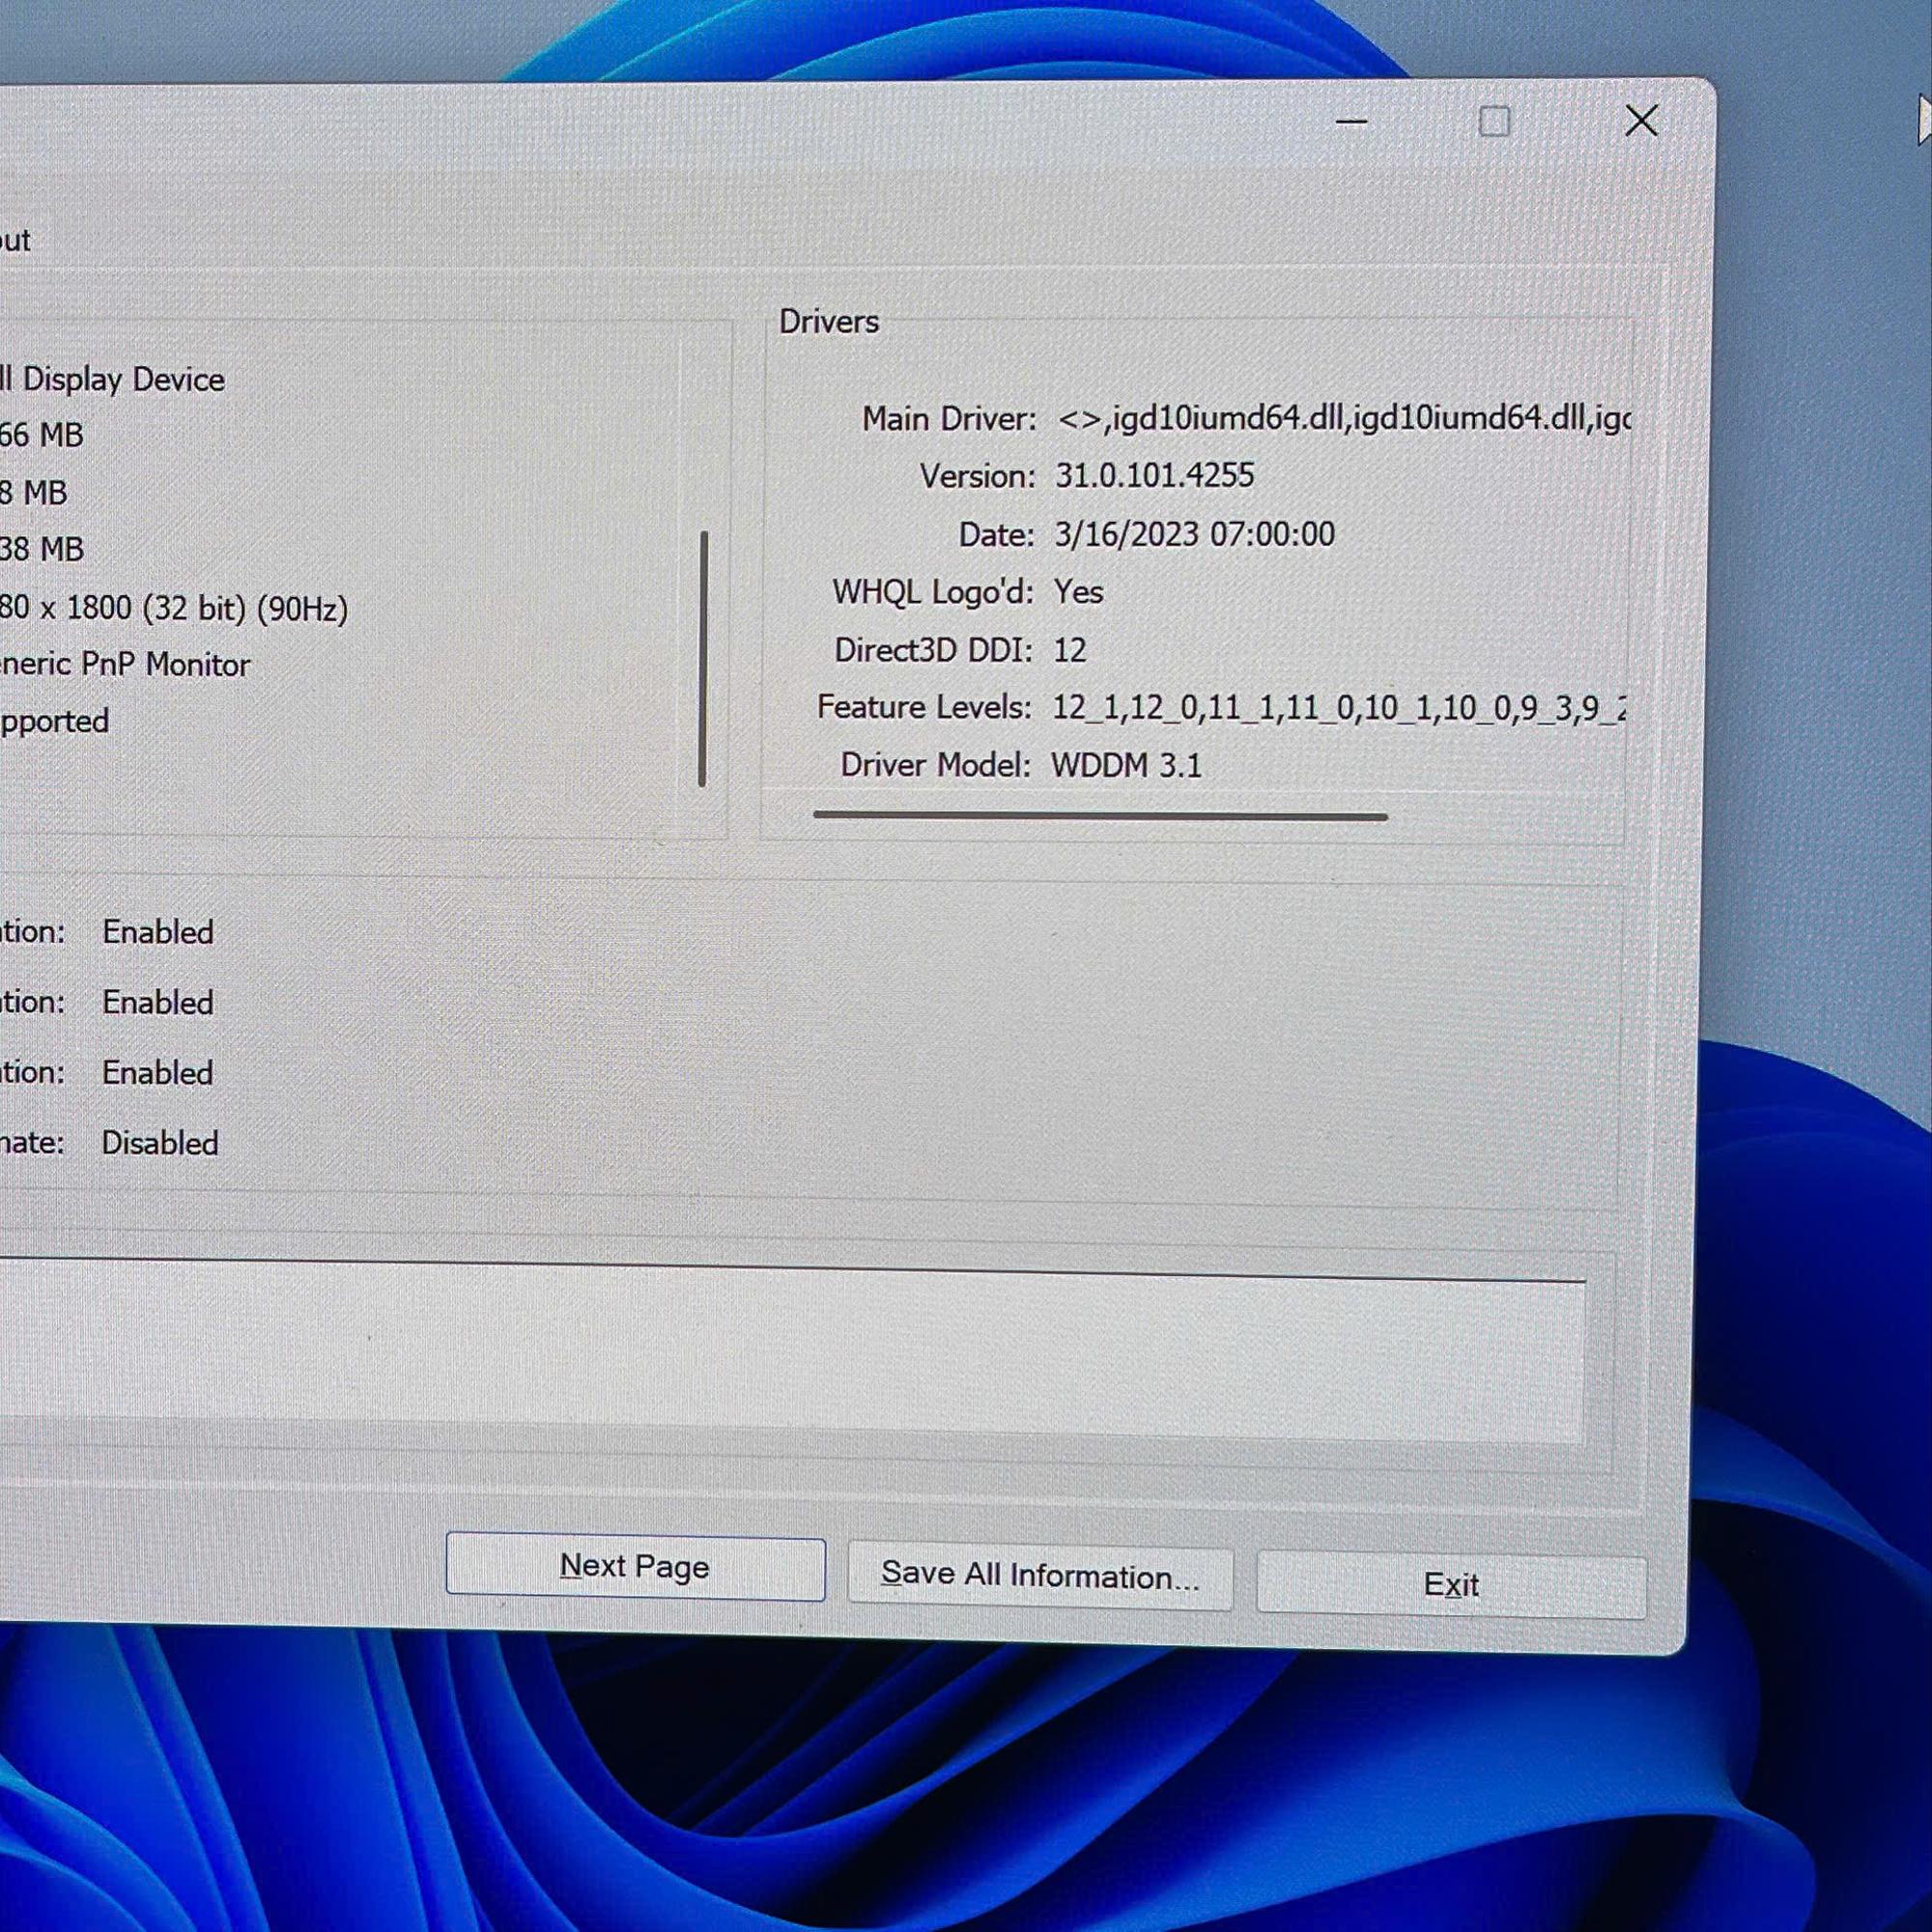Click the Disabled feature status
This screenshot has width=1932, height=1932.
160,1143
